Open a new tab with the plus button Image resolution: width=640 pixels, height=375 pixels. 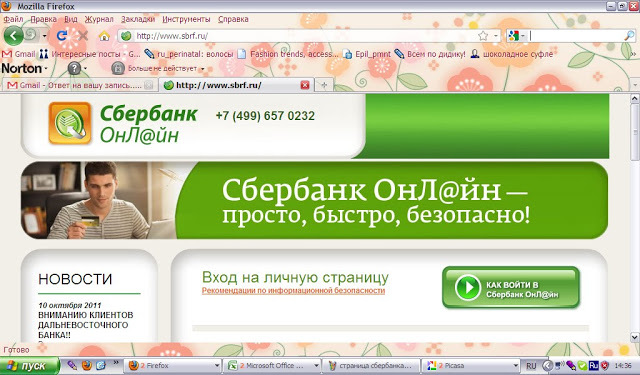[x=324, y=85]
